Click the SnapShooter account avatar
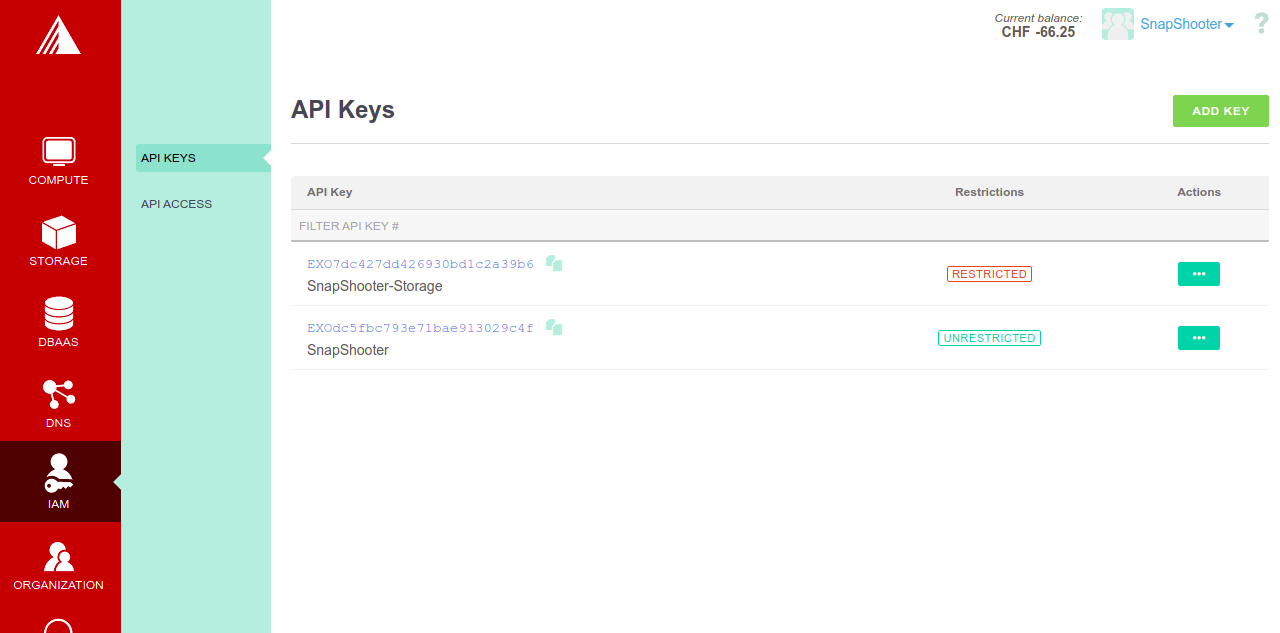The height and width of the screenshot is (633, 1280). [1117, 24]
